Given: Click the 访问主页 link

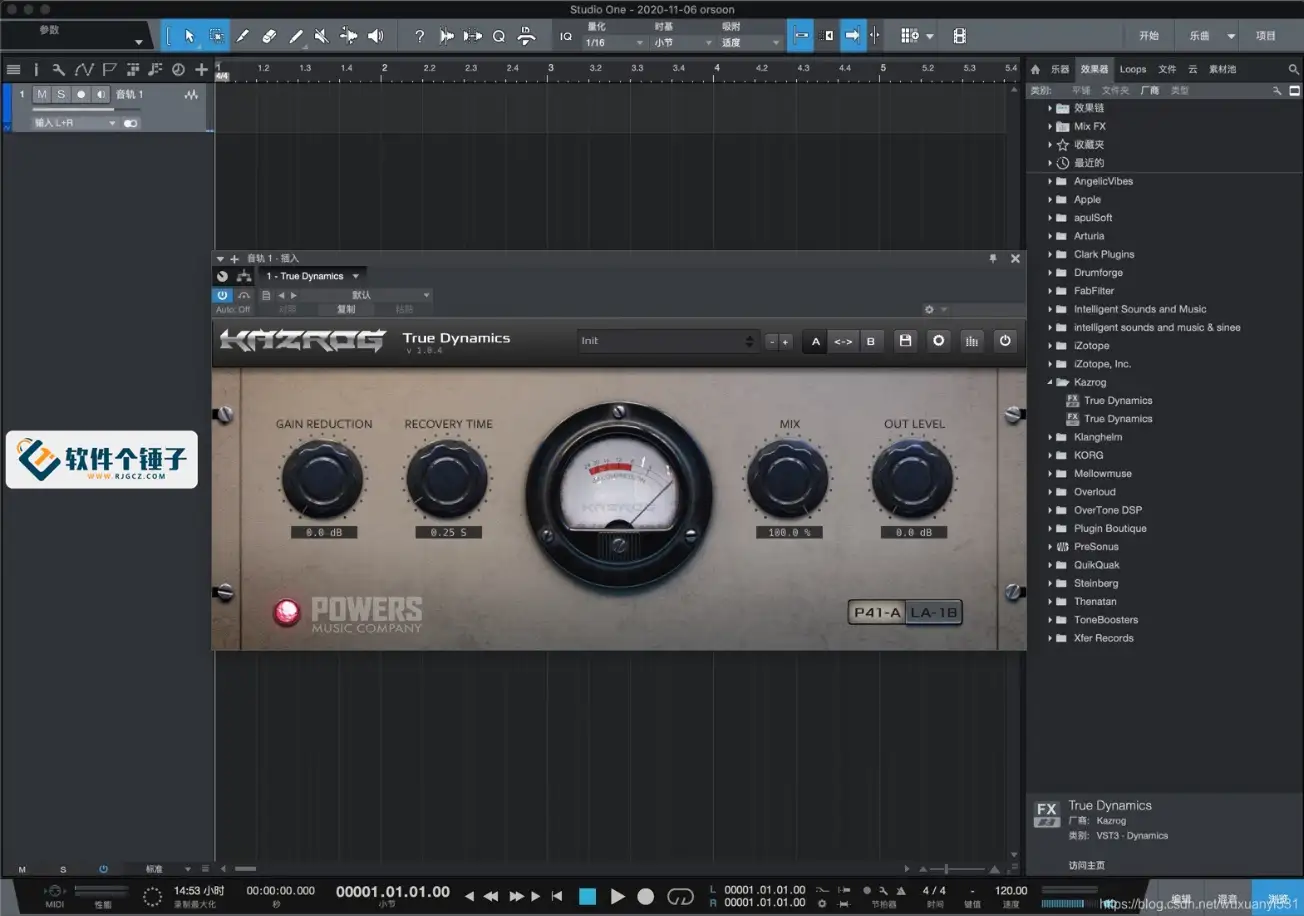Looking at the screenshot, I should 1087,865.
